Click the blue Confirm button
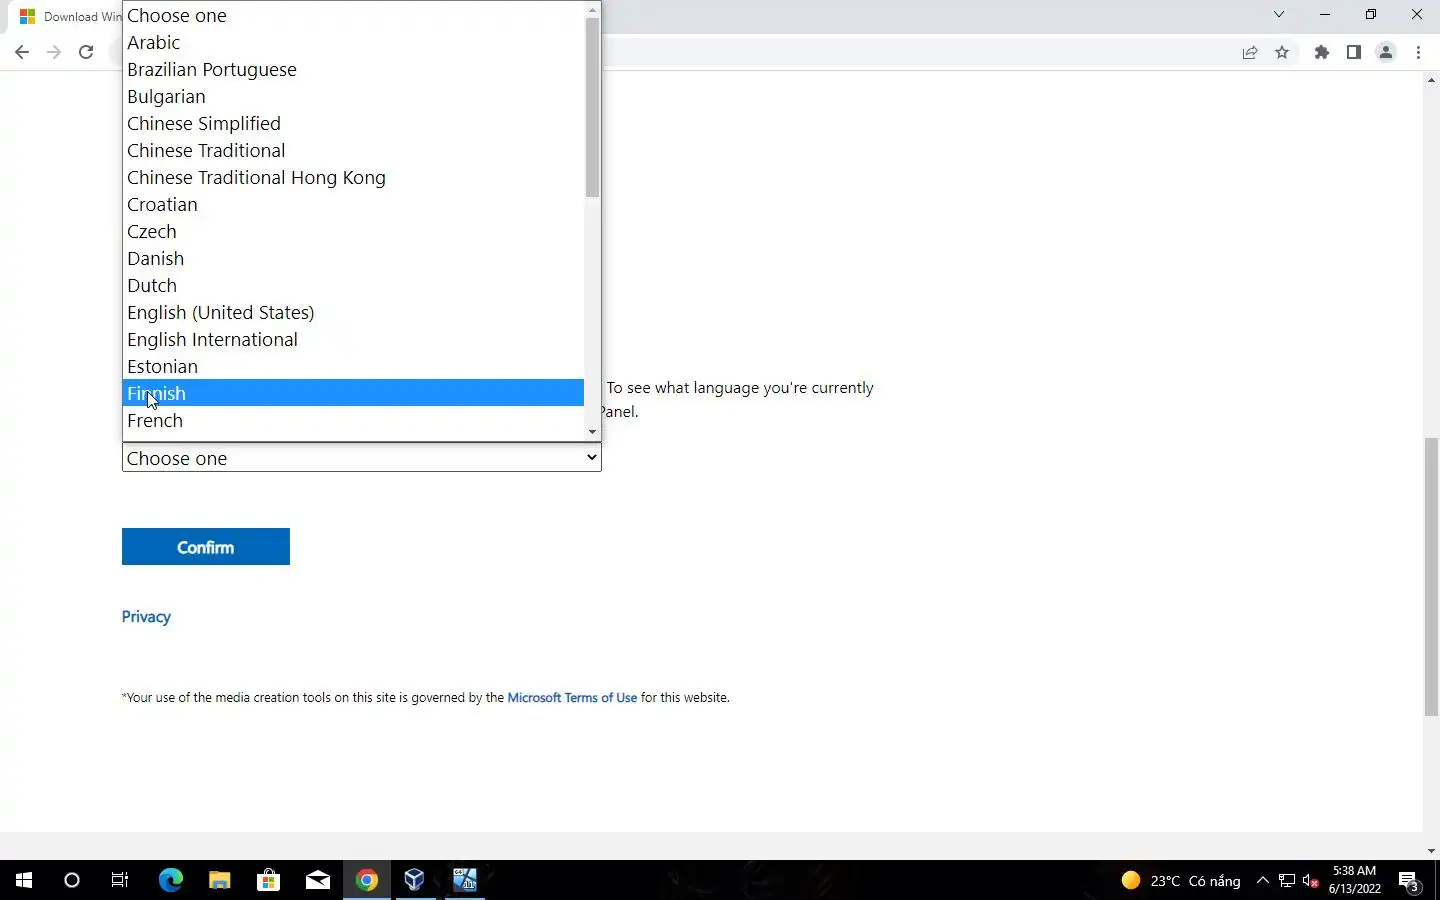Image resolution: width=1440 pixels, height=900 pixels. click(206, 547)
